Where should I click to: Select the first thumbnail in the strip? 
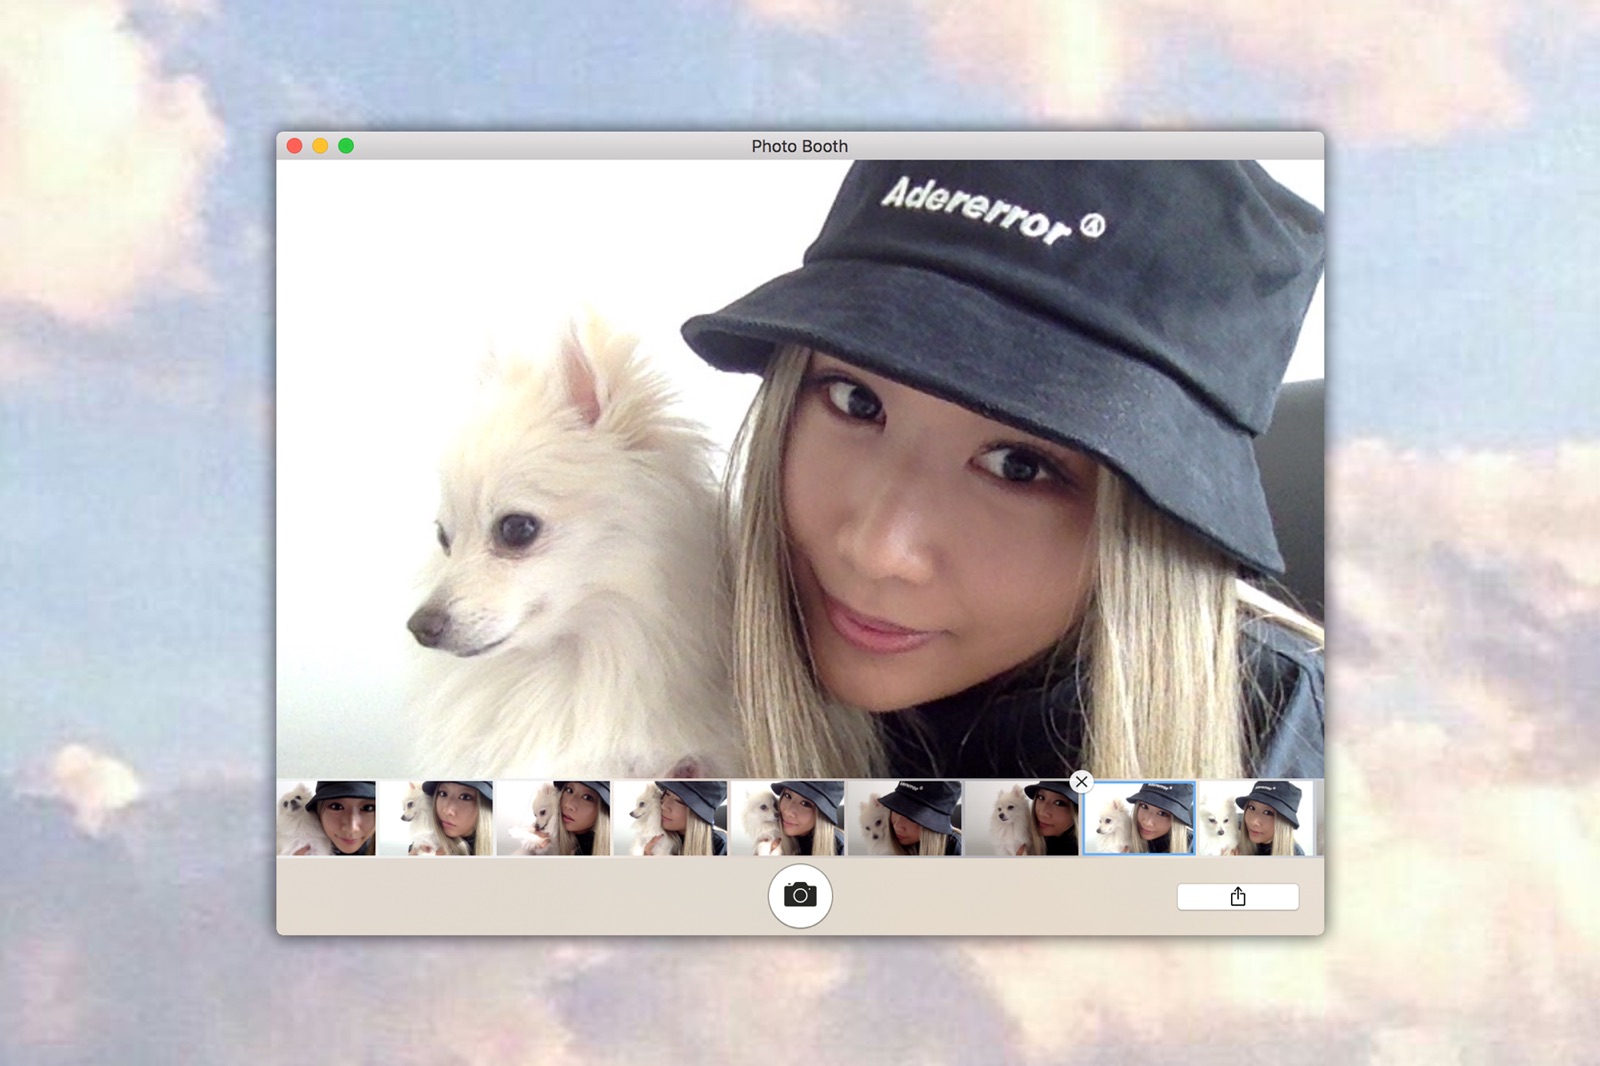pos(327,818)
